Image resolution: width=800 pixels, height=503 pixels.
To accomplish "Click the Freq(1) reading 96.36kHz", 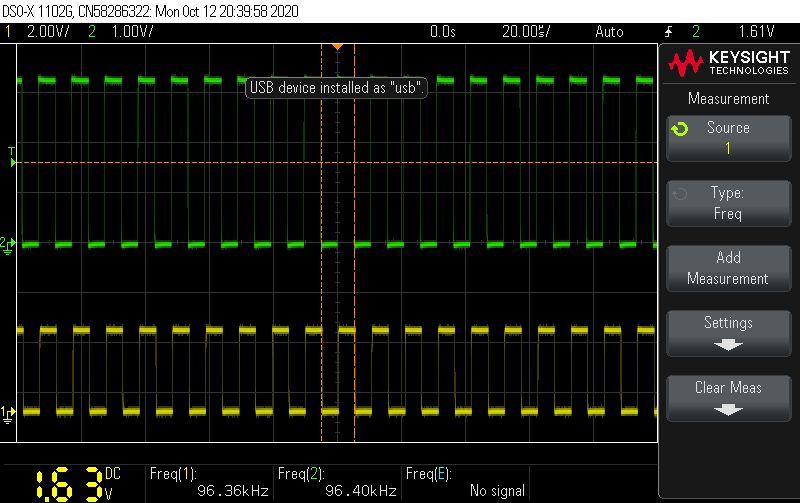I will (x=233, y=491).
